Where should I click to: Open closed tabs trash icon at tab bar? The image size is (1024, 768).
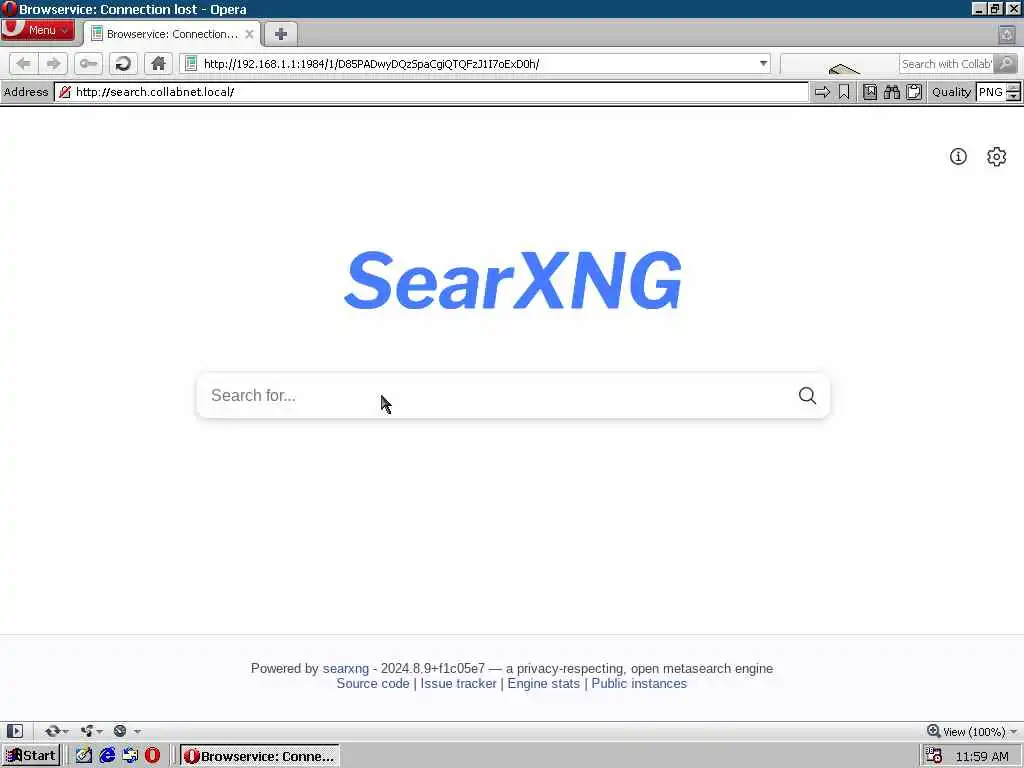(1007, 34)
